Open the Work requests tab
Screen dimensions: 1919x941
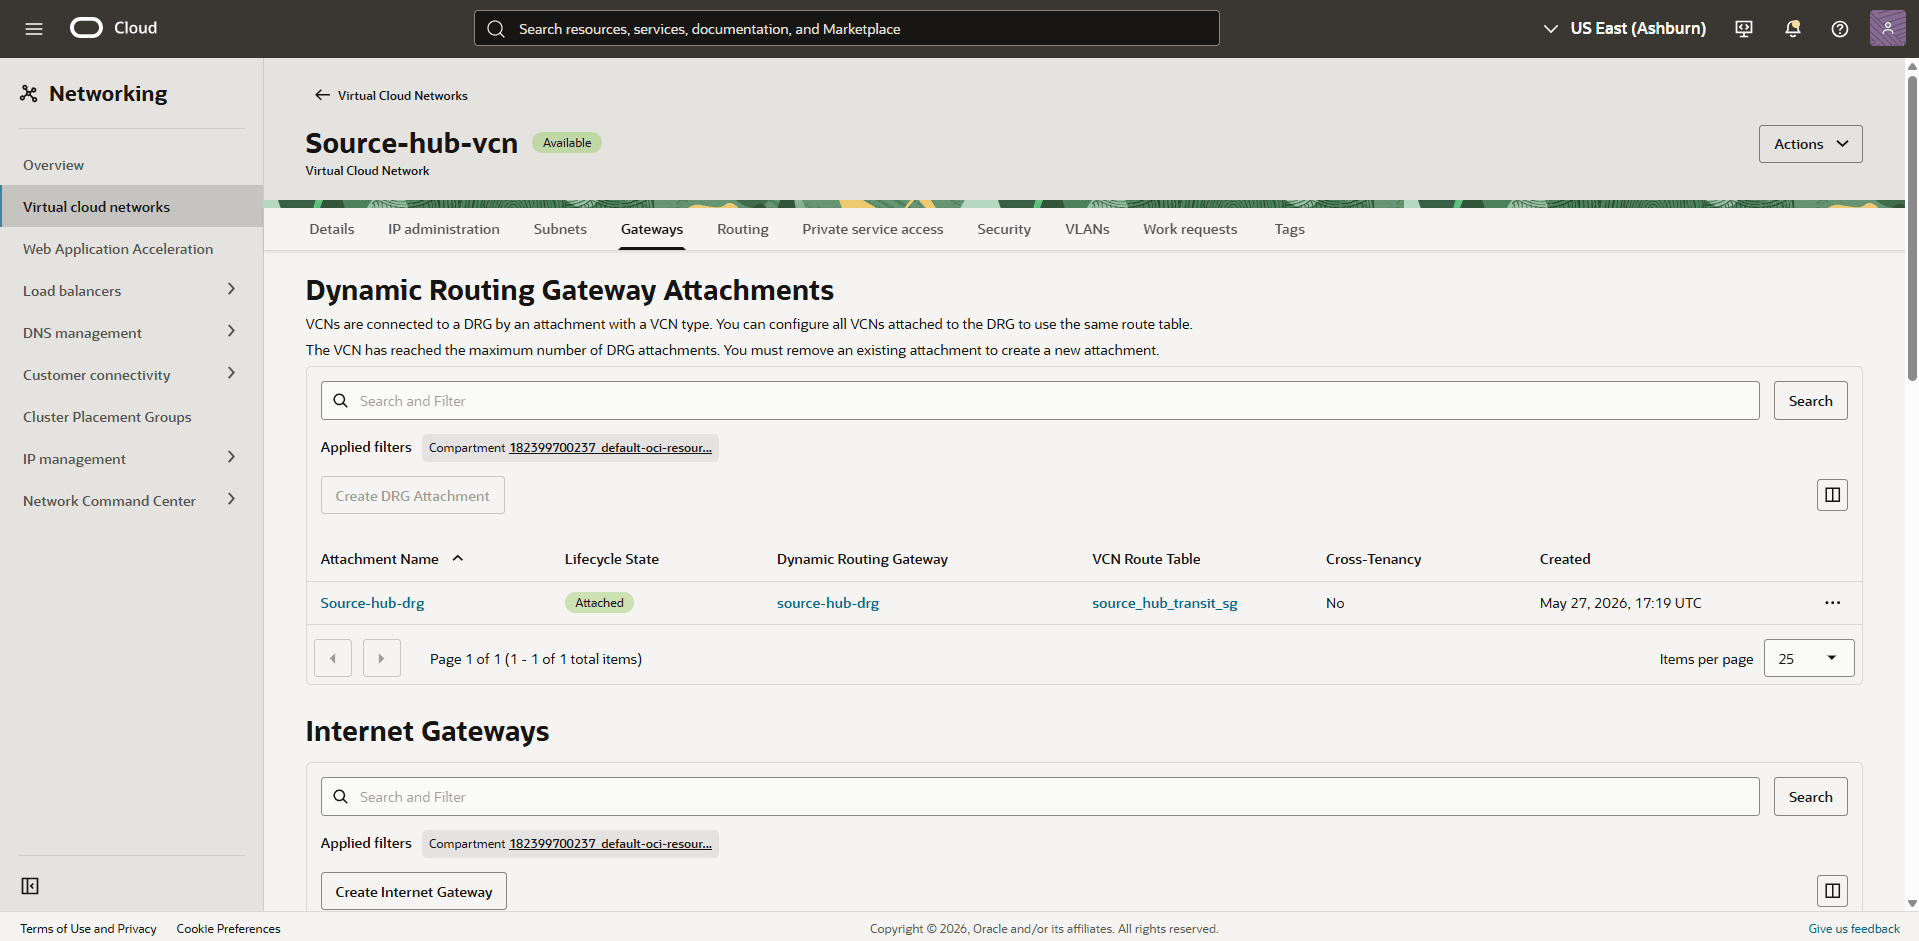[x=1190, y=229]
